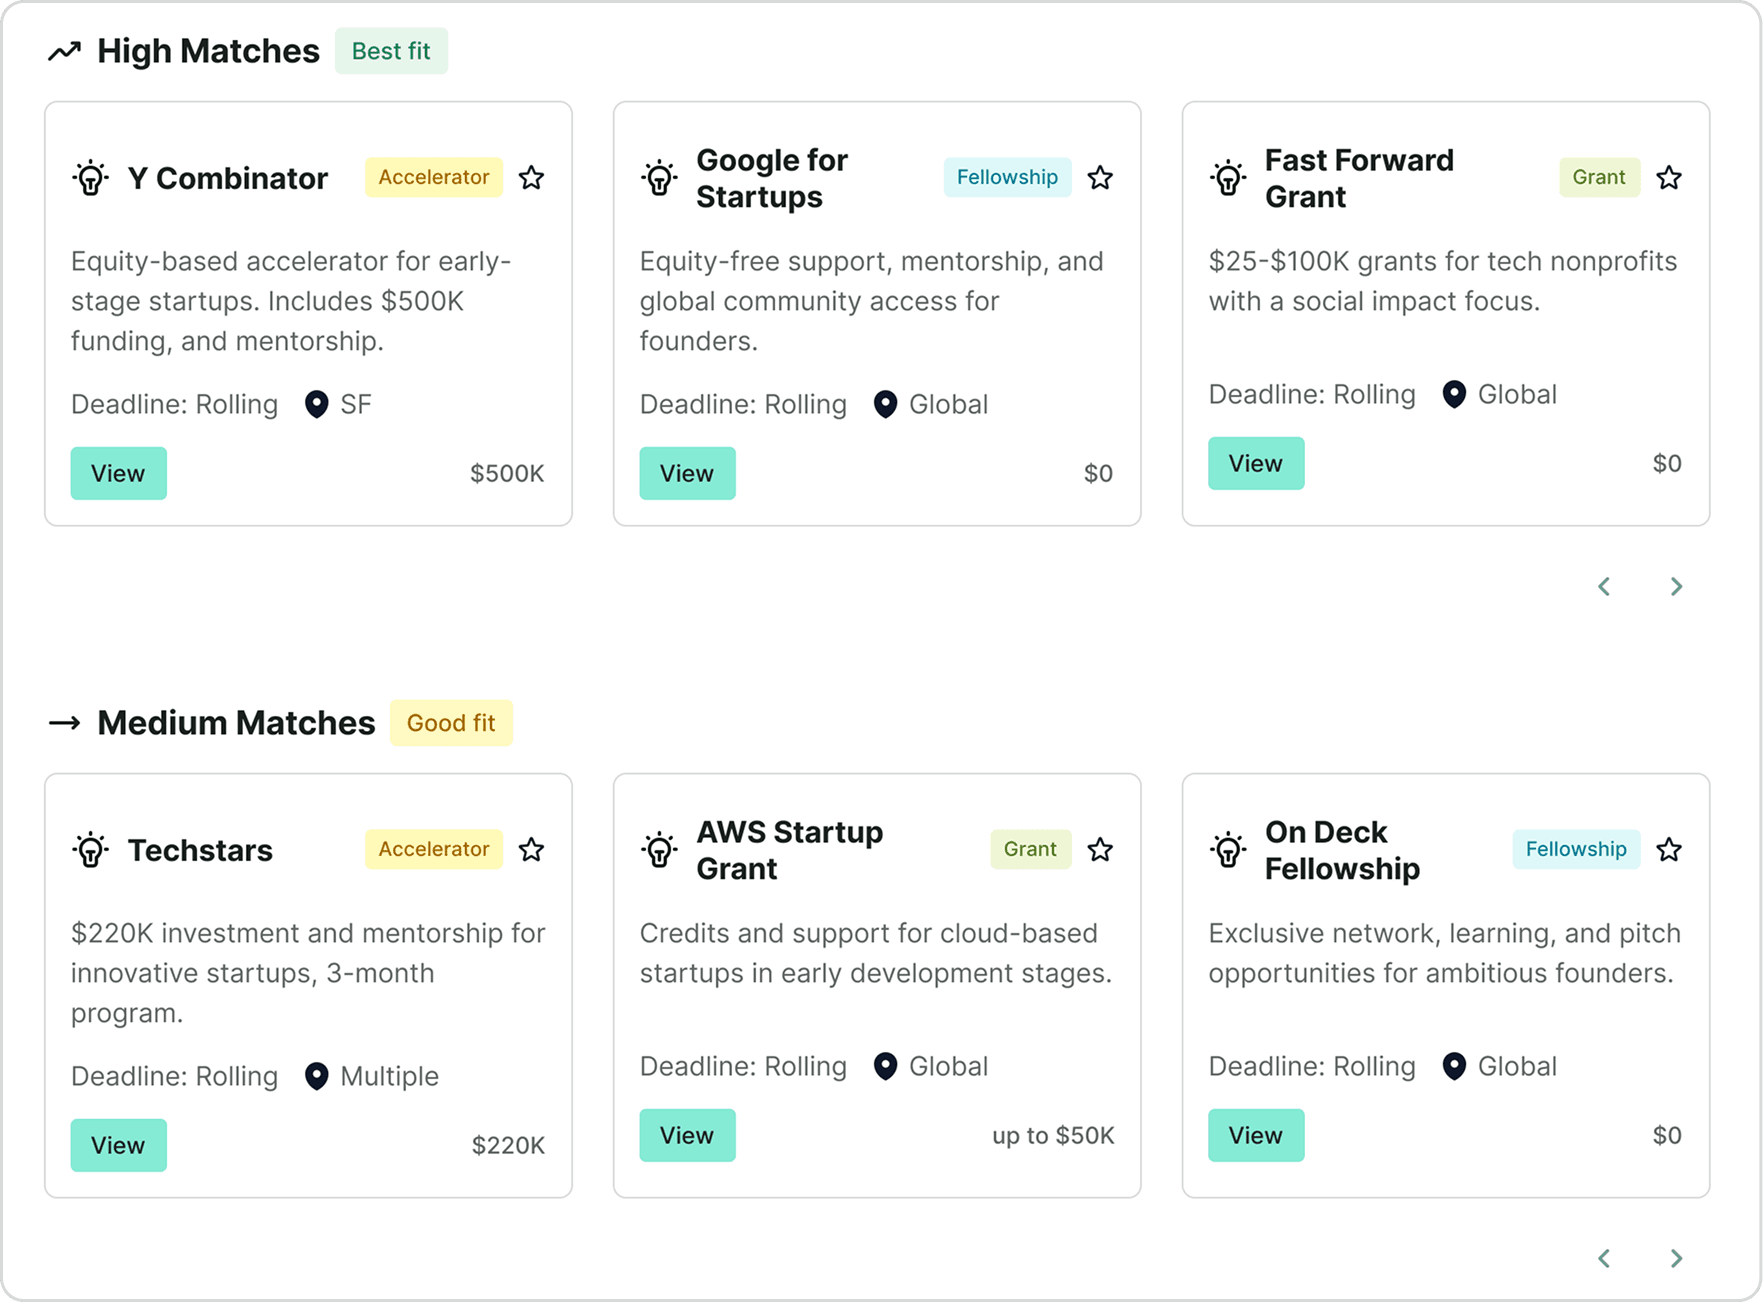Screen dimensions: 1763x1302
Task: Show previous Medium Matches results
Action: [x=1604, y=1259]
